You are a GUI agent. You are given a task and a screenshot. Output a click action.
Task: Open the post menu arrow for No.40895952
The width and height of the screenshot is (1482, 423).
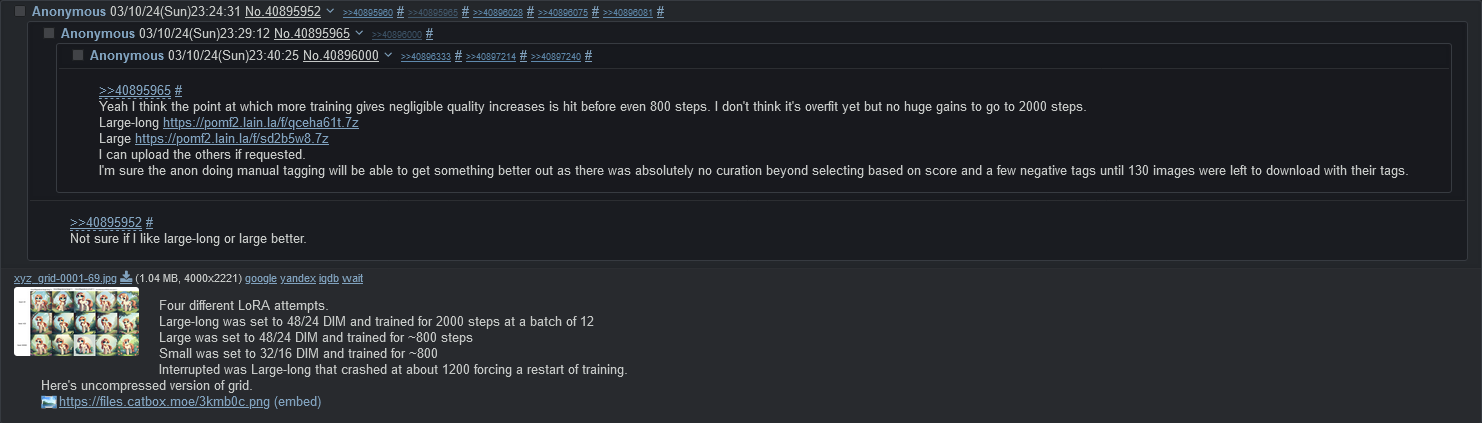[331, 12]
